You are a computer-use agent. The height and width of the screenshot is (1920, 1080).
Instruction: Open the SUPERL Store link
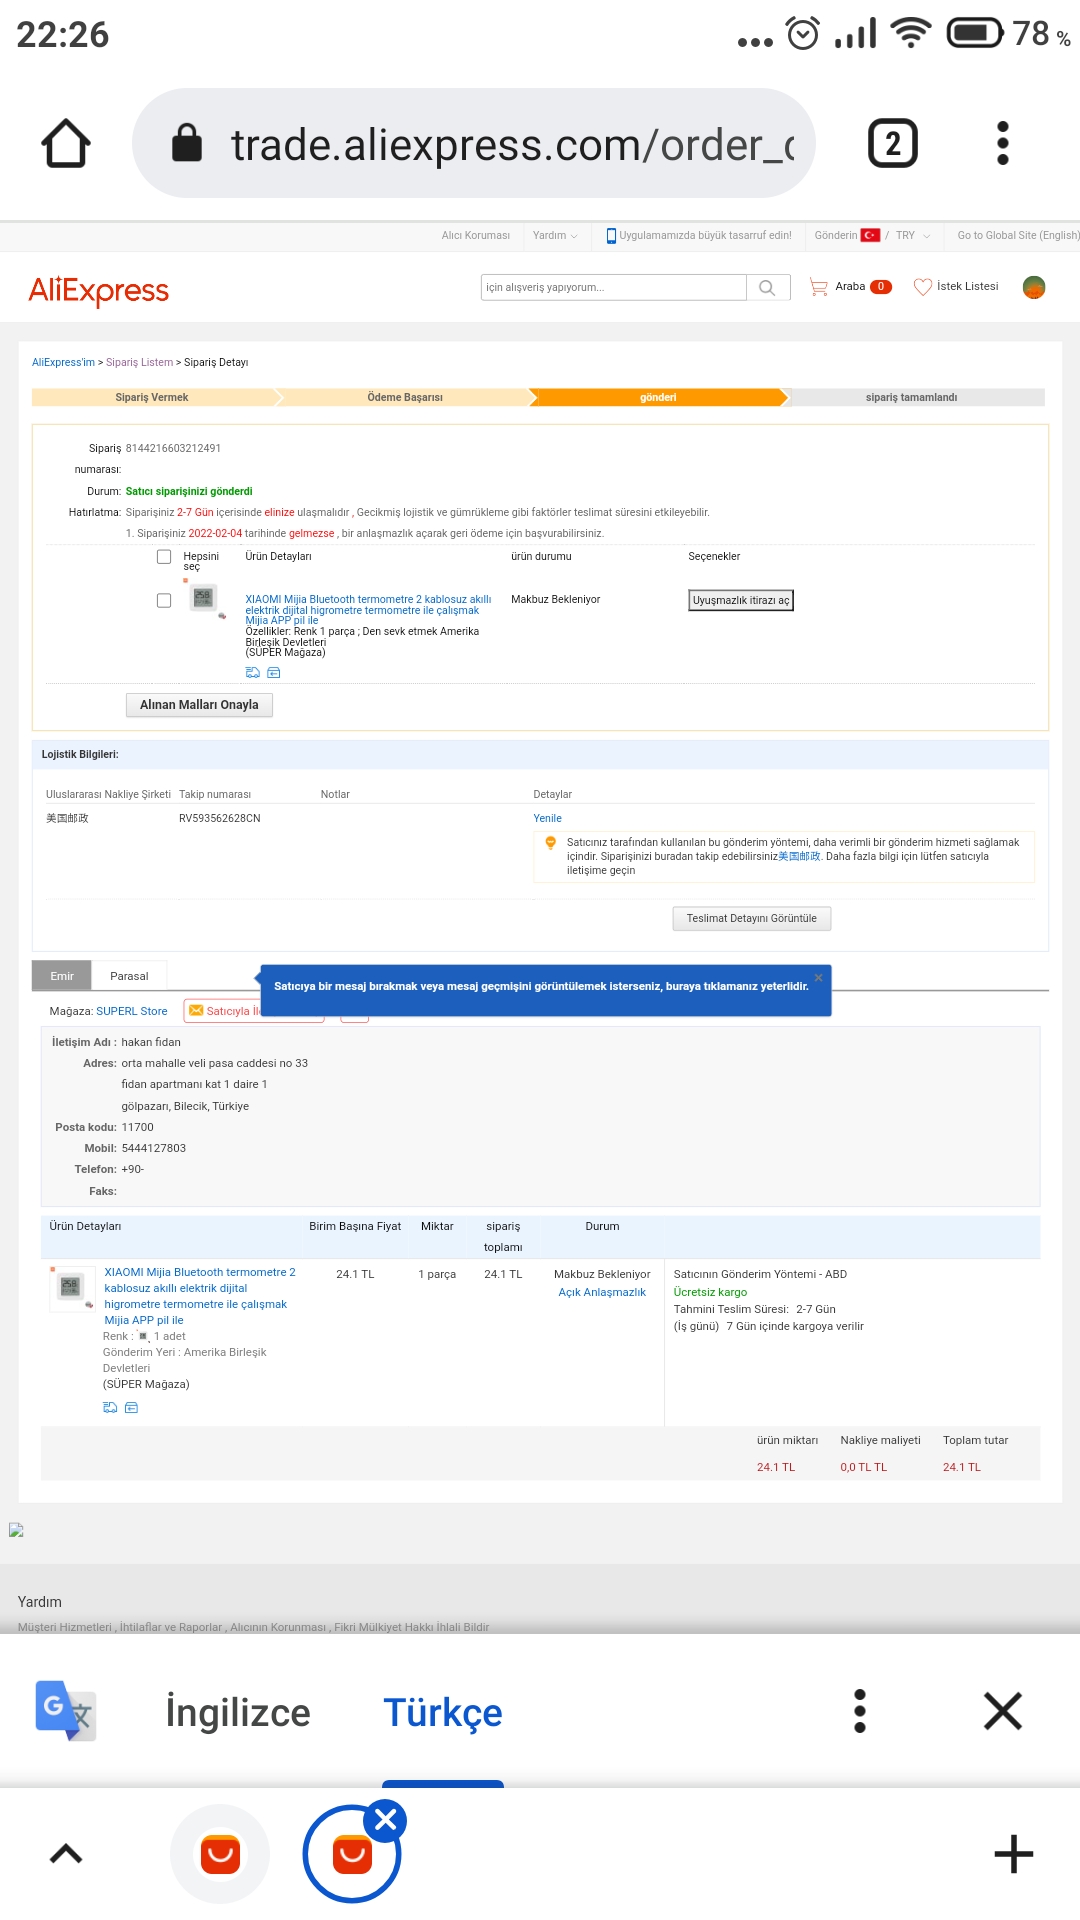point(132,1011)
